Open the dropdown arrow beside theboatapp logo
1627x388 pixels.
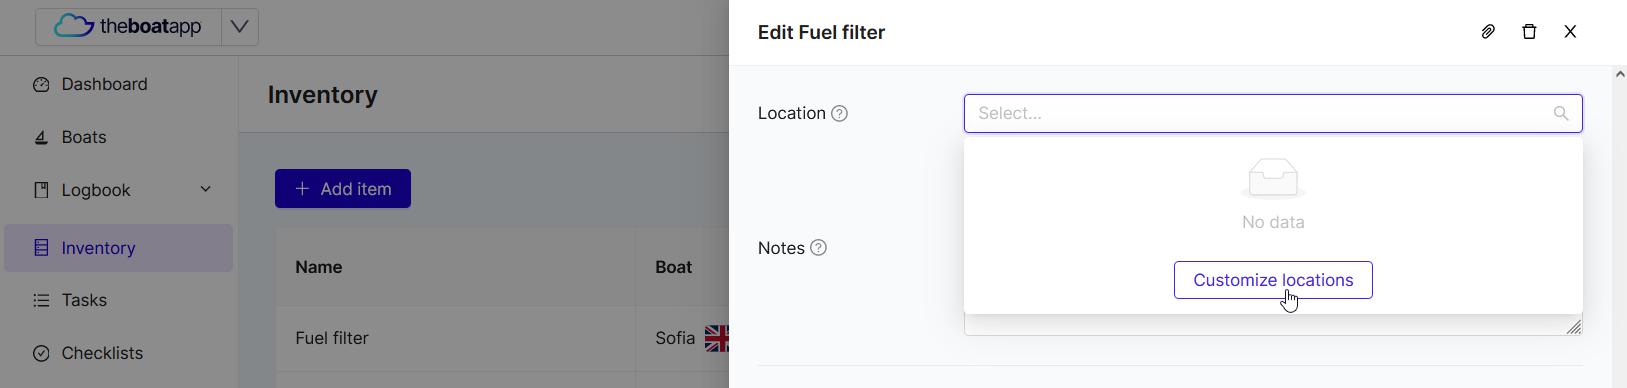(x=239, y=27)
